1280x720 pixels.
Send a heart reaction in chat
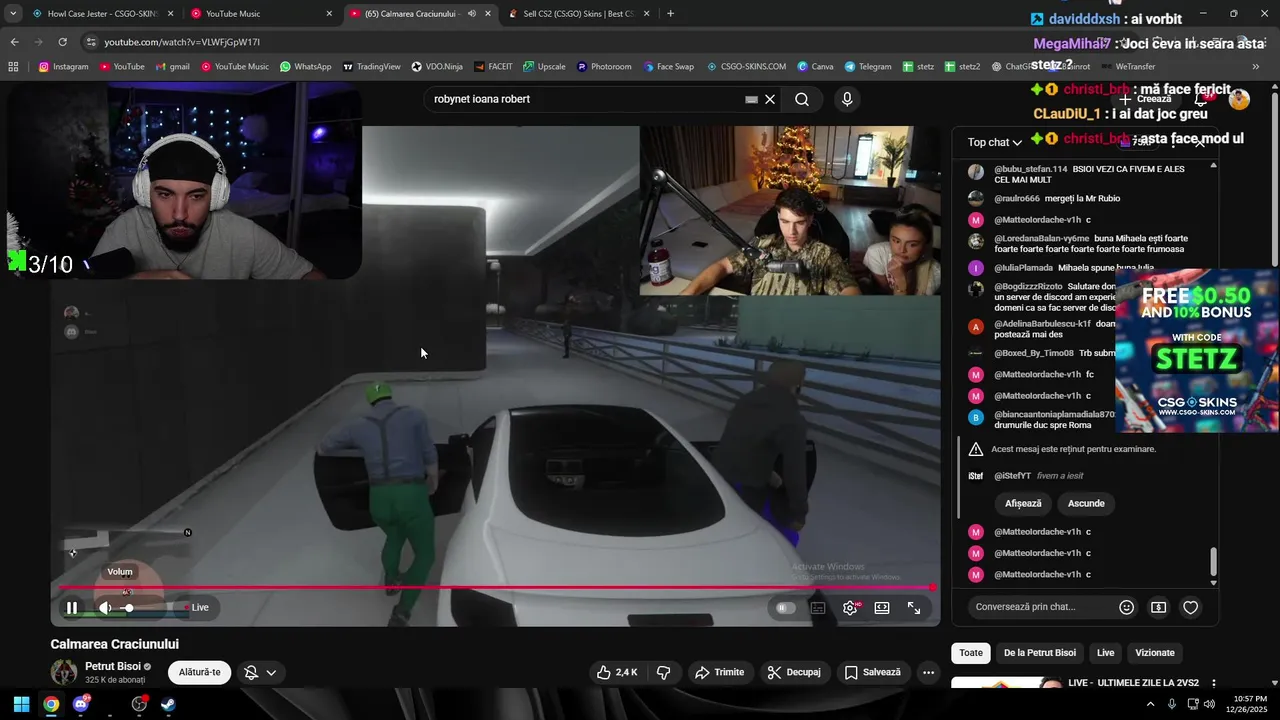[1190, 607]
